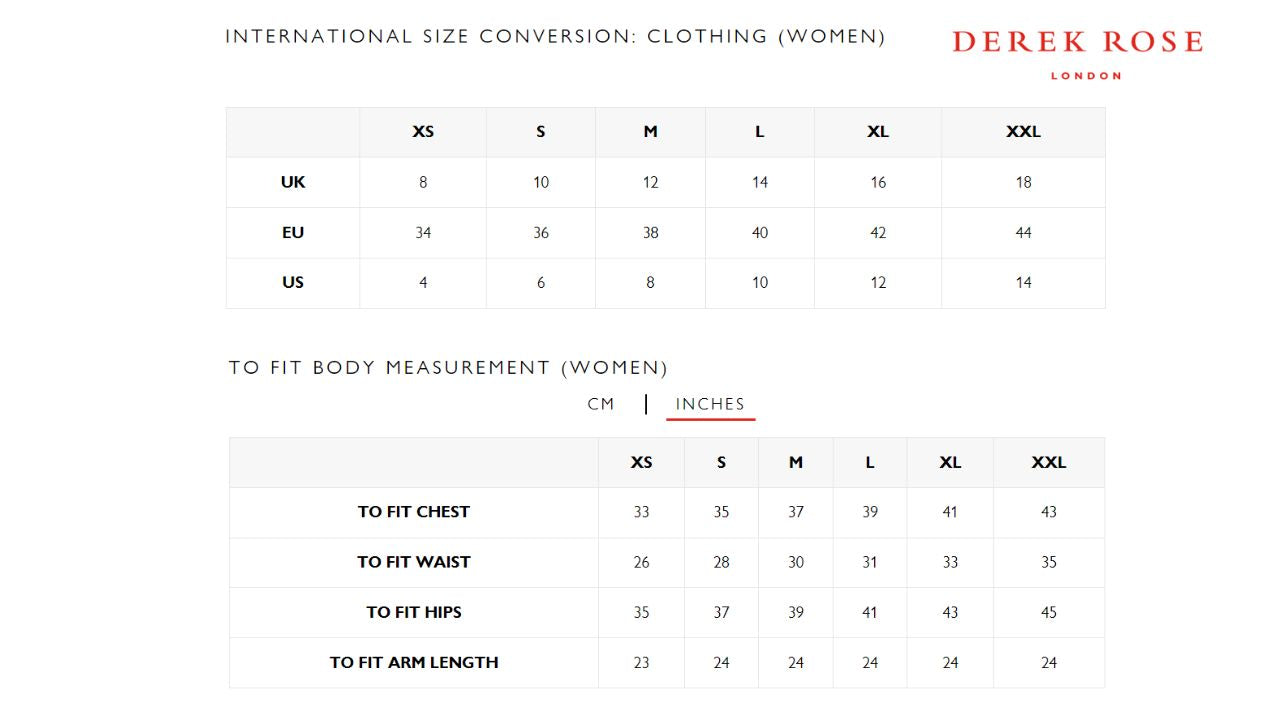Select the UK size 18 cell
The height and width of the screenshot is (720, 1280).
tap(1023, 182)
